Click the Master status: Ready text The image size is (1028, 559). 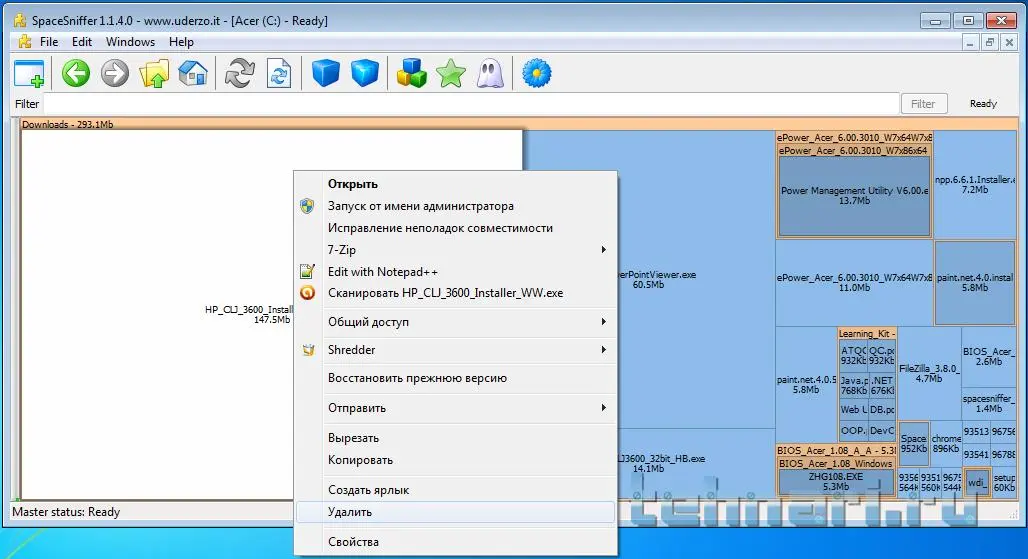coord(66,512)
